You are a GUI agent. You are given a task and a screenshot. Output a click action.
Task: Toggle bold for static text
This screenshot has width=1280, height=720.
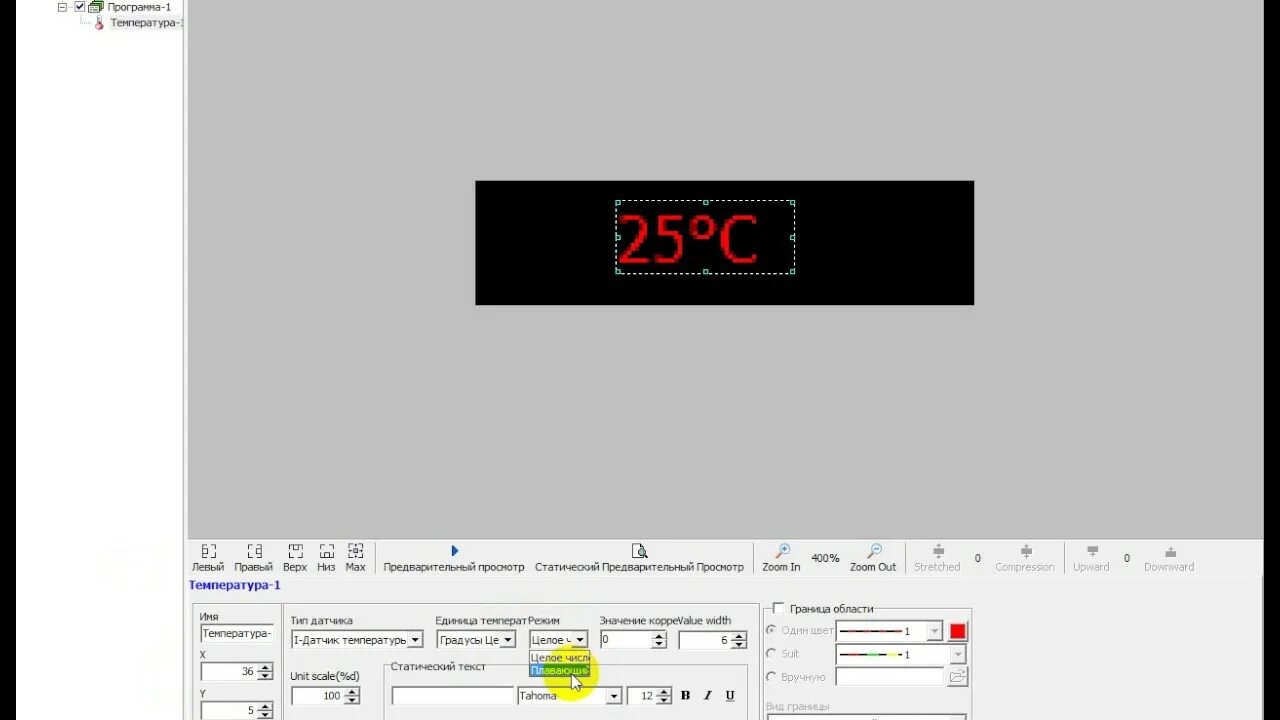tap(686, 696)
